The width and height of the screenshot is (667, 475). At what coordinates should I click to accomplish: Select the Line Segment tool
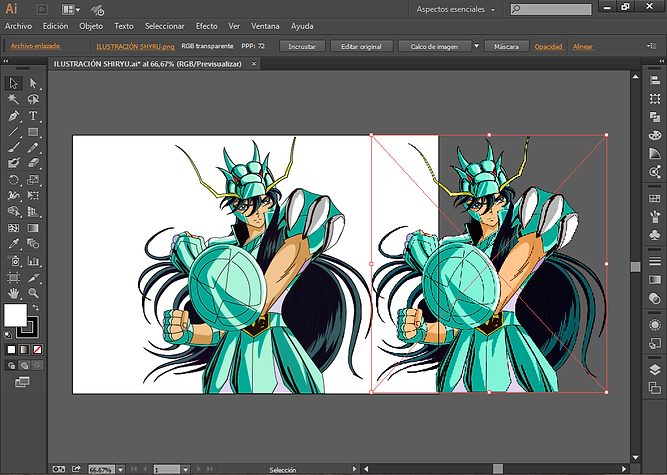point(14,132)
